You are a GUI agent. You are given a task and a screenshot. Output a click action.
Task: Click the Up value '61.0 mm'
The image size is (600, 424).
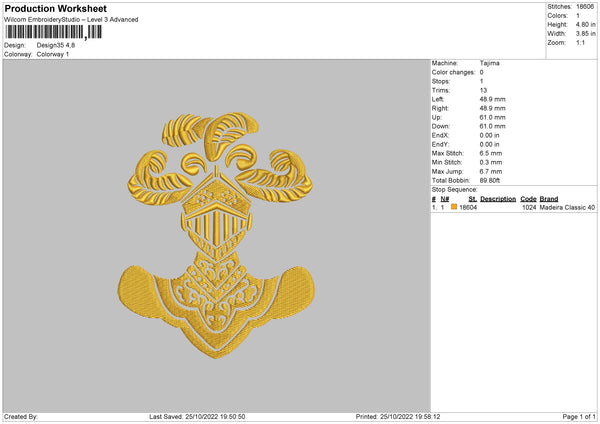492,117
